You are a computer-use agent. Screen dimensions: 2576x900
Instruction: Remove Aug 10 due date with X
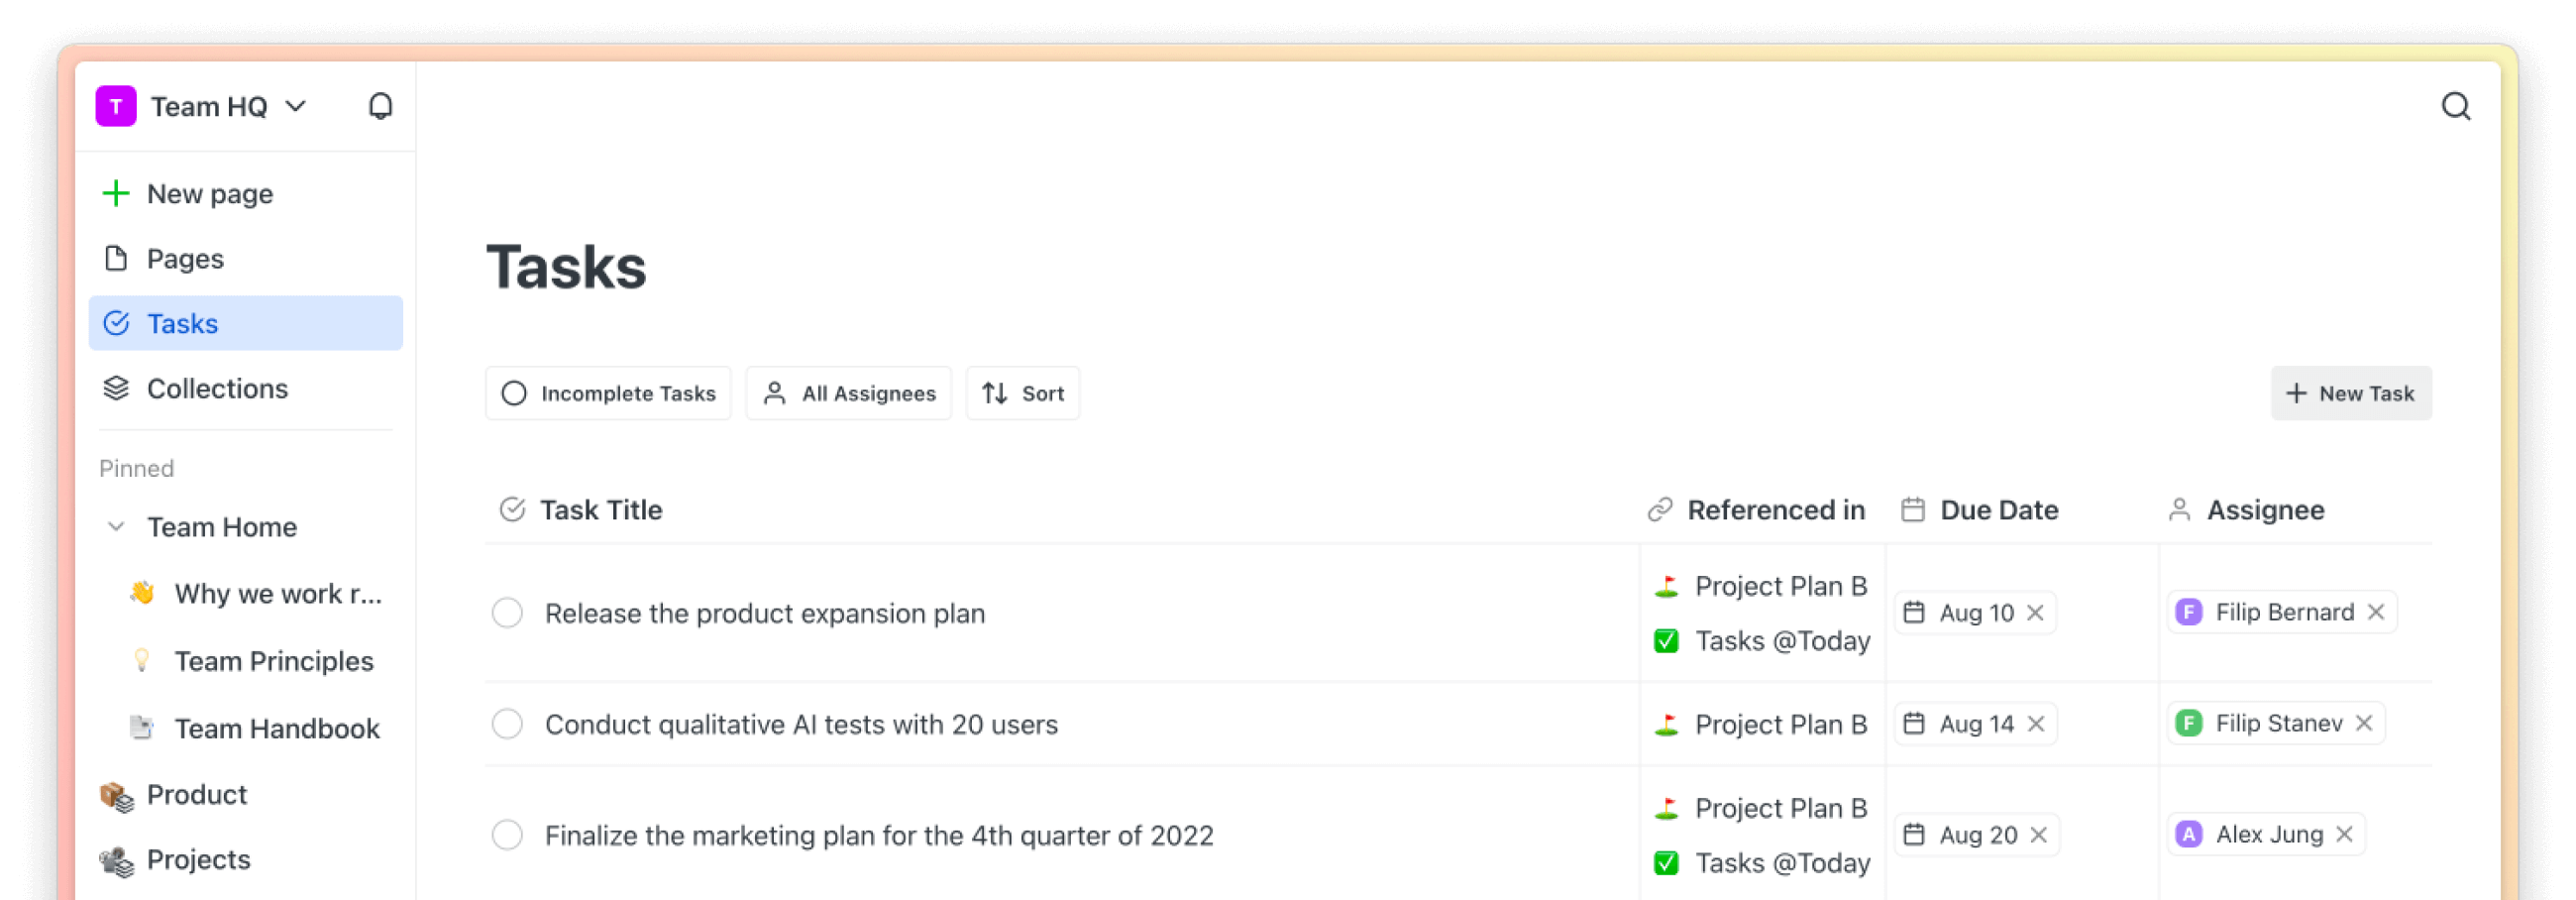(2035, 612)
